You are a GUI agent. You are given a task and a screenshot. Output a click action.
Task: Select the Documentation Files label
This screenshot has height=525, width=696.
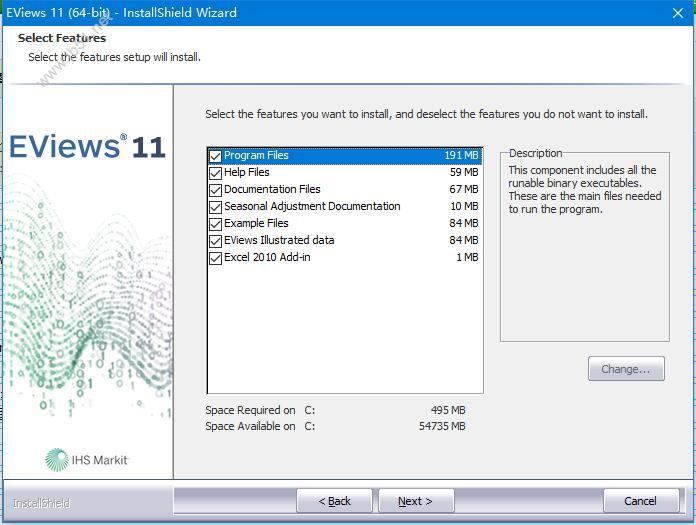tap(272, 189)
